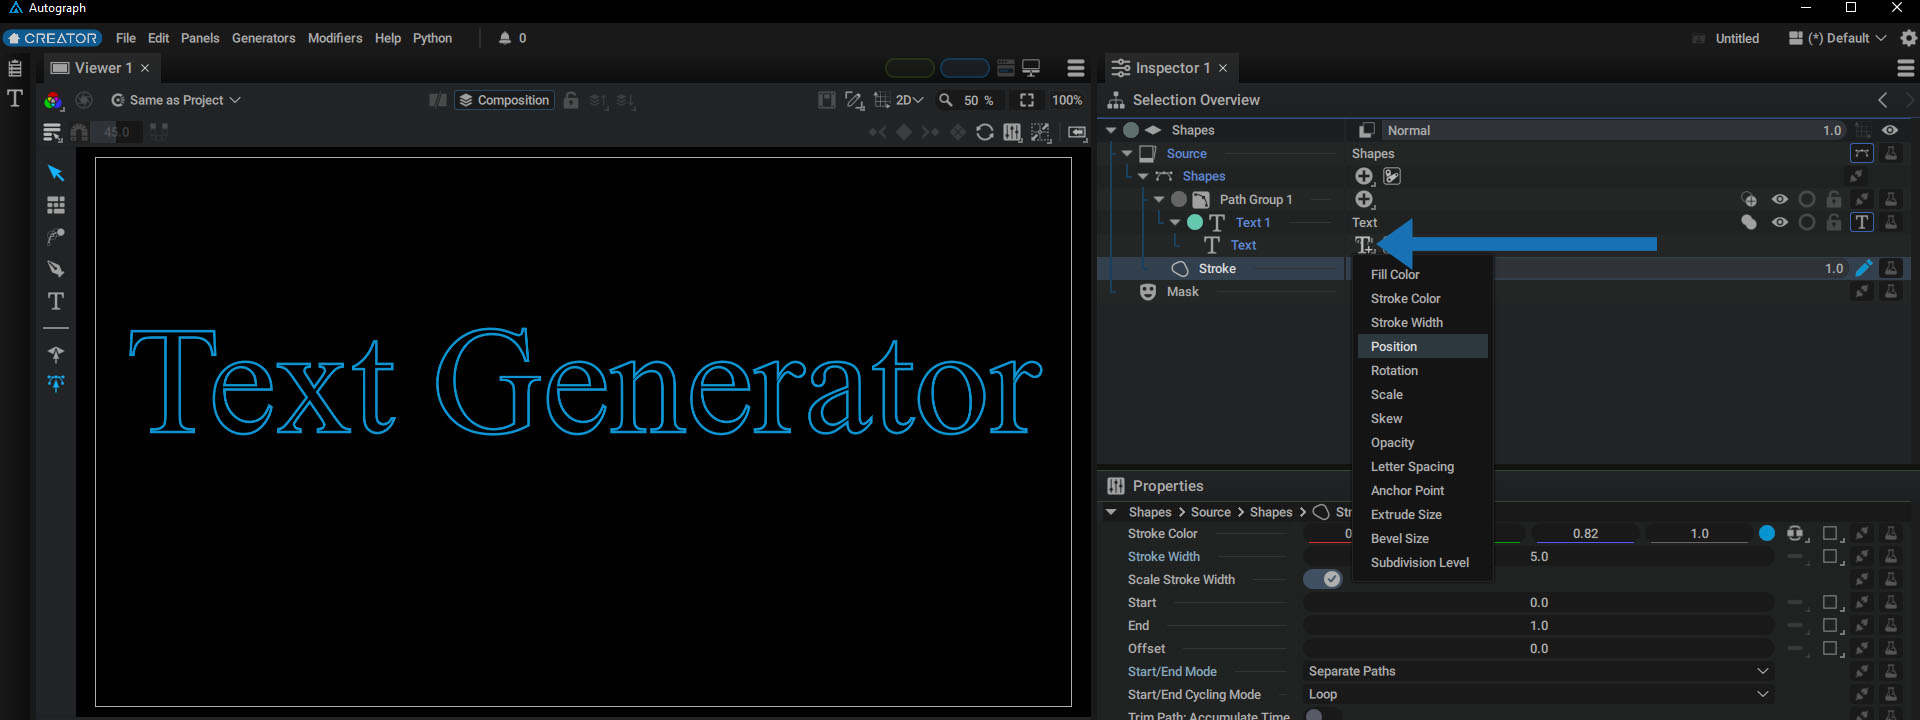
Task: Collapse the blue Shapes sub-node
Action: coord(1143,176)
